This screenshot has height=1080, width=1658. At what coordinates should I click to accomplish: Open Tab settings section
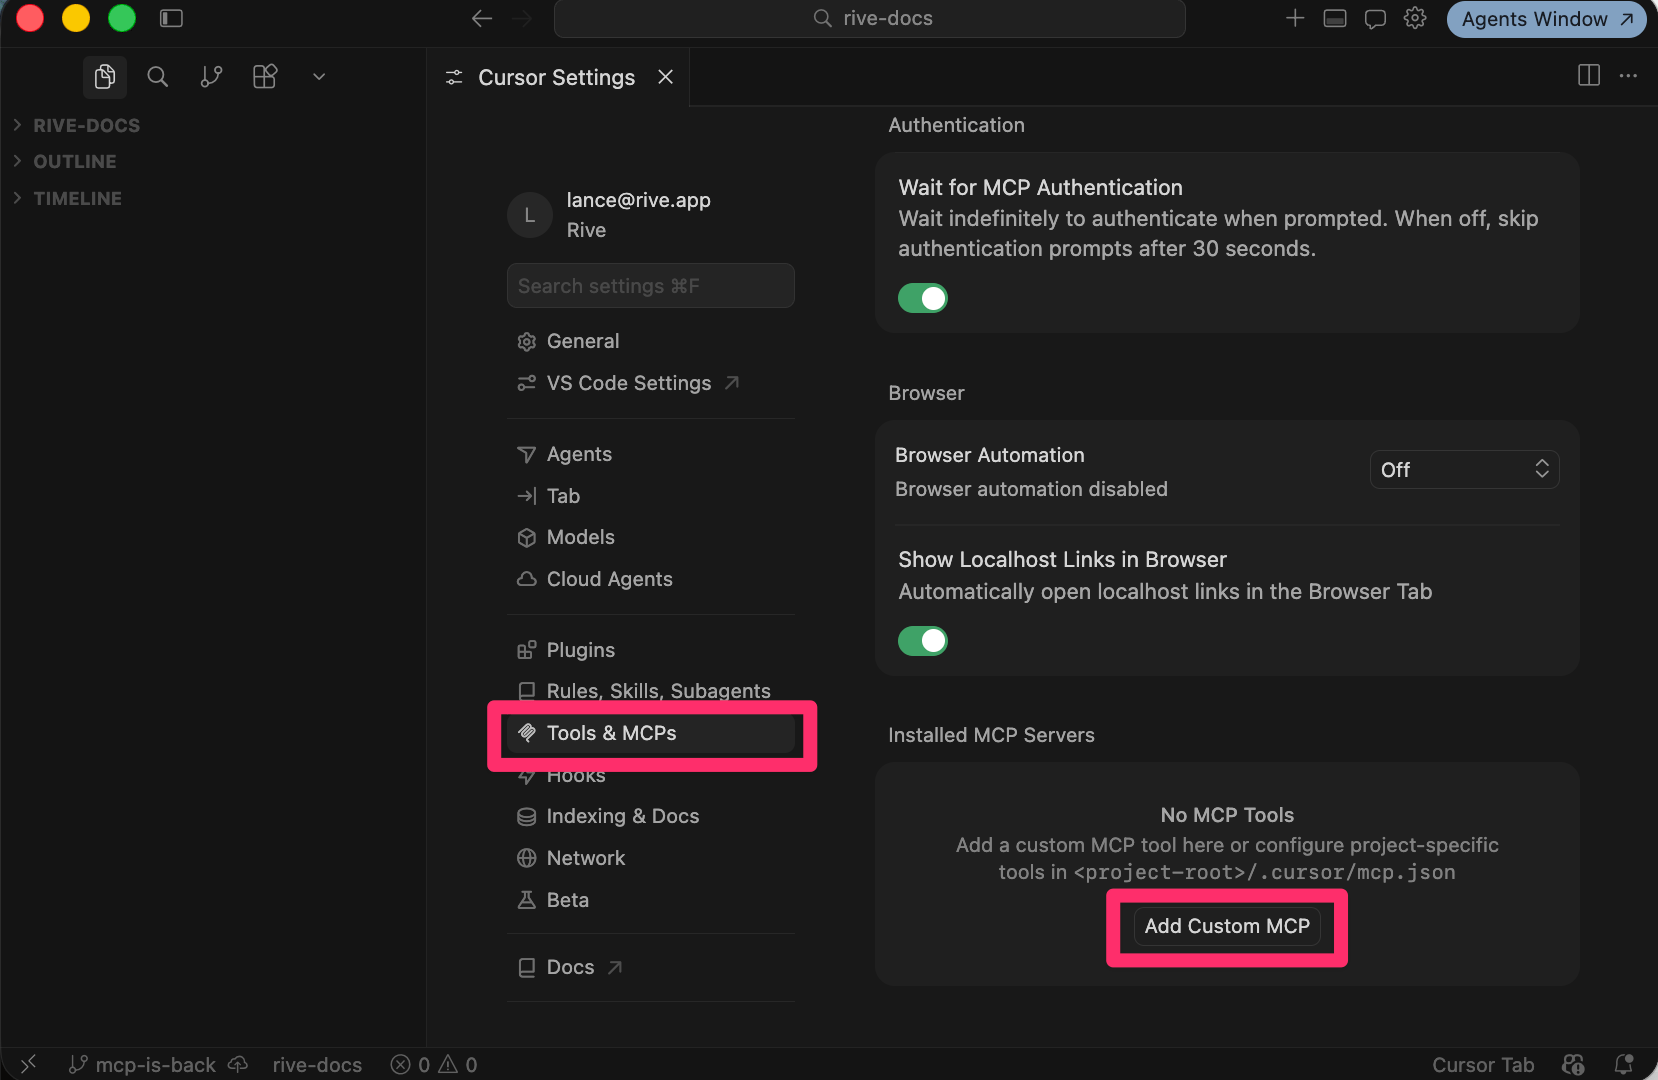tap(651, 496)
